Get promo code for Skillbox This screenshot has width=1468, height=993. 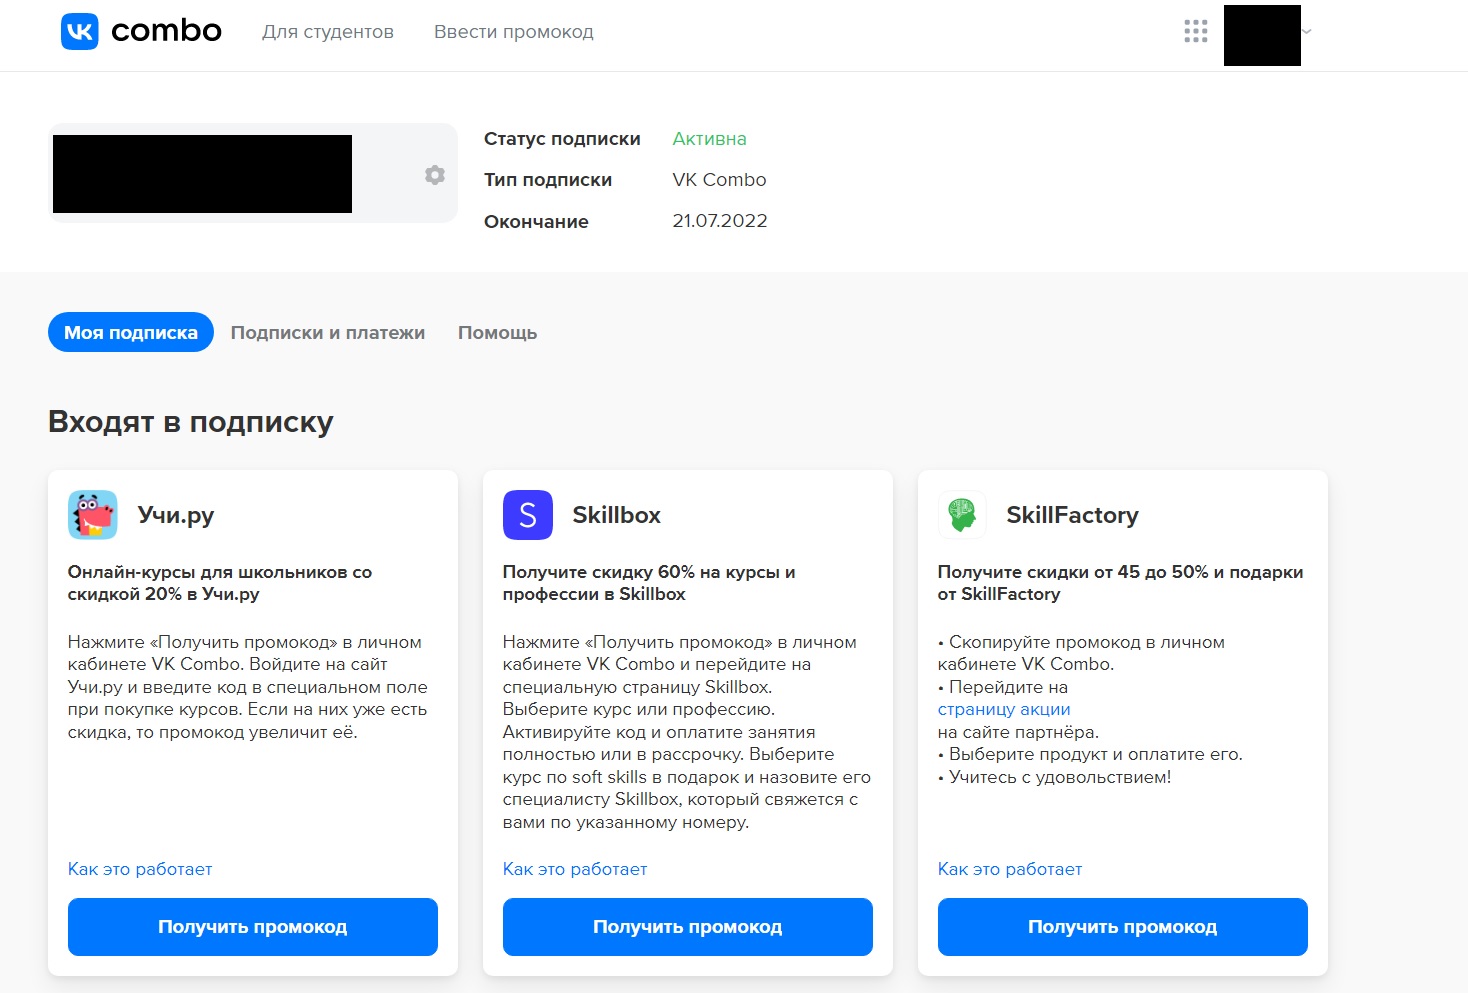[x=688, y=927]
